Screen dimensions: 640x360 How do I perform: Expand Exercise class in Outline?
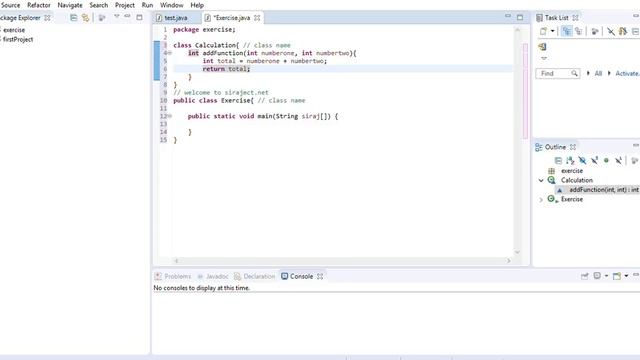pyautogui.click(x=541, y=200)
